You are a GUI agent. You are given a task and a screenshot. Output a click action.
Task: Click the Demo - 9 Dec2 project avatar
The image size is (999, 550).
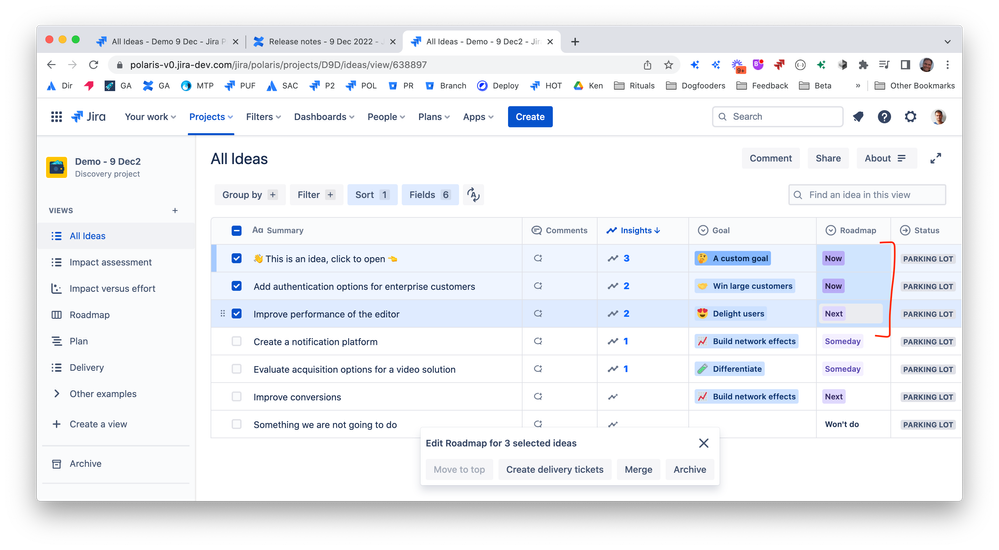[x=57, y=167]
